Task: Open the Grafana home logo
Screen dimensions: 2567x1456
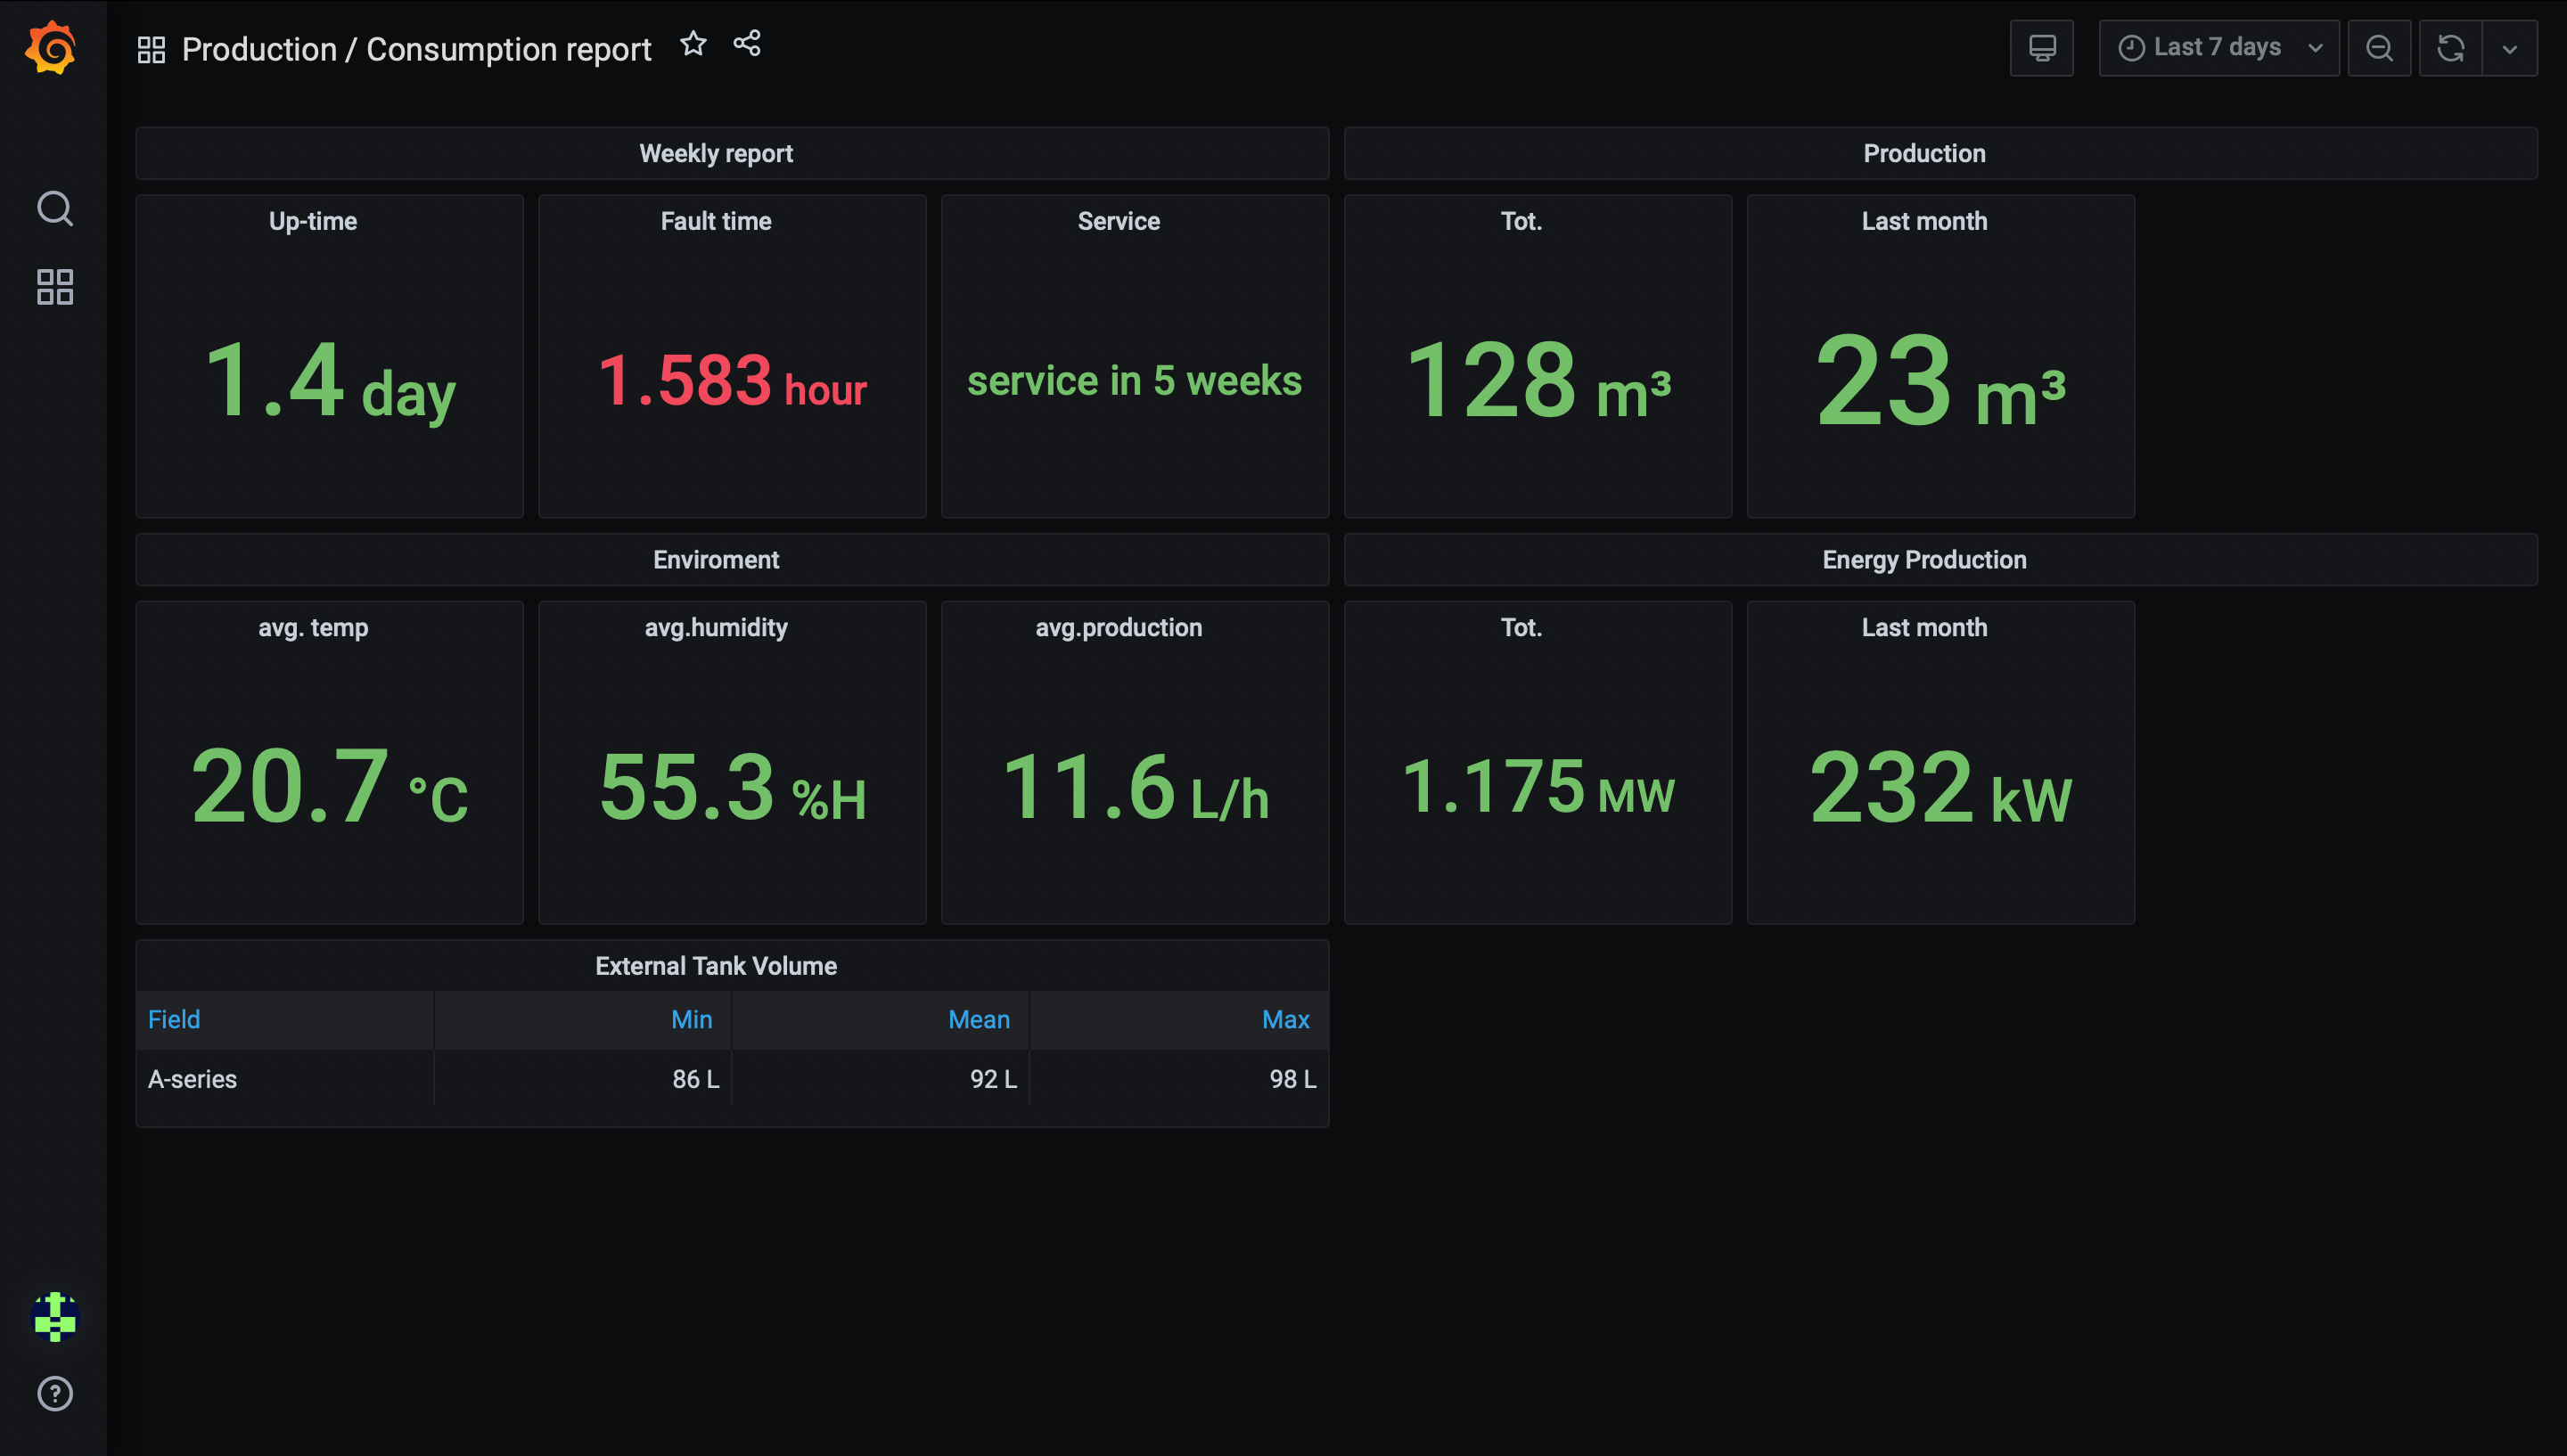Action: (x=51, y=48)
